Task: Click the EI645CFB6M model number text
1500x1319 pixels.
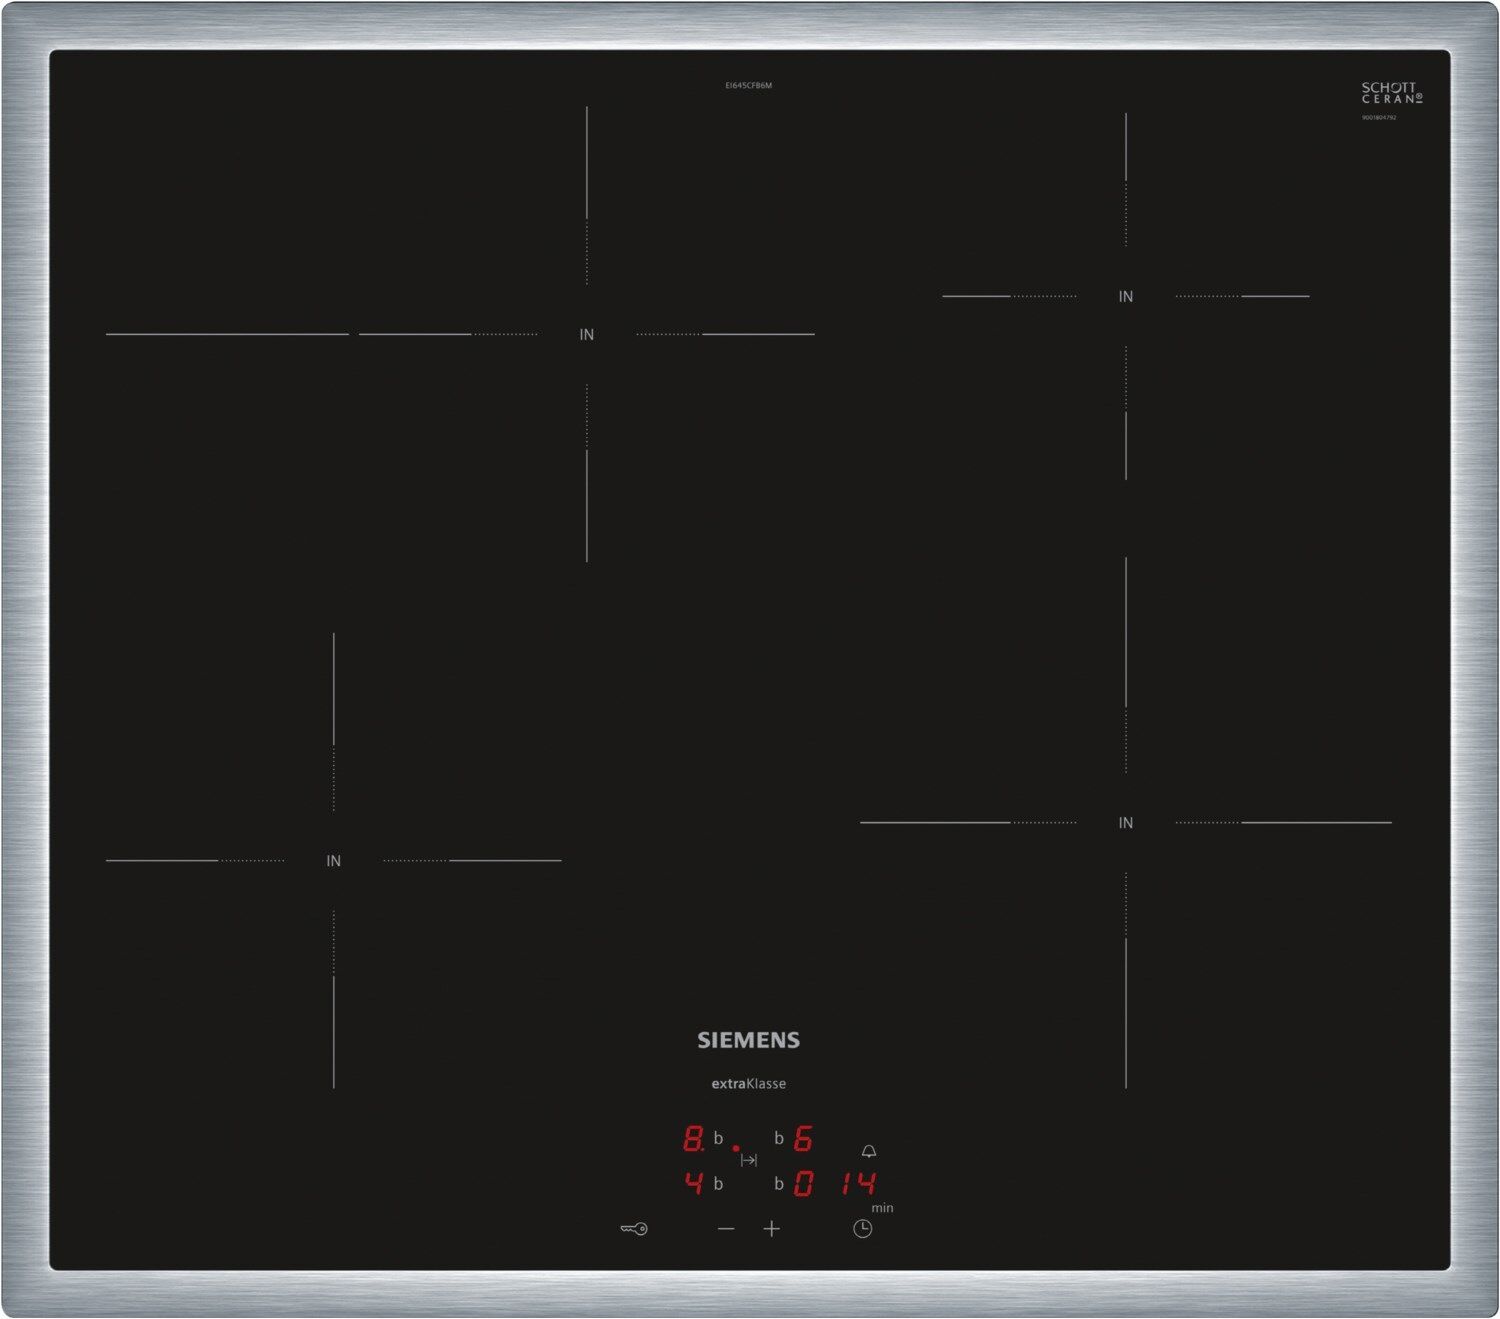Action: 748,86
